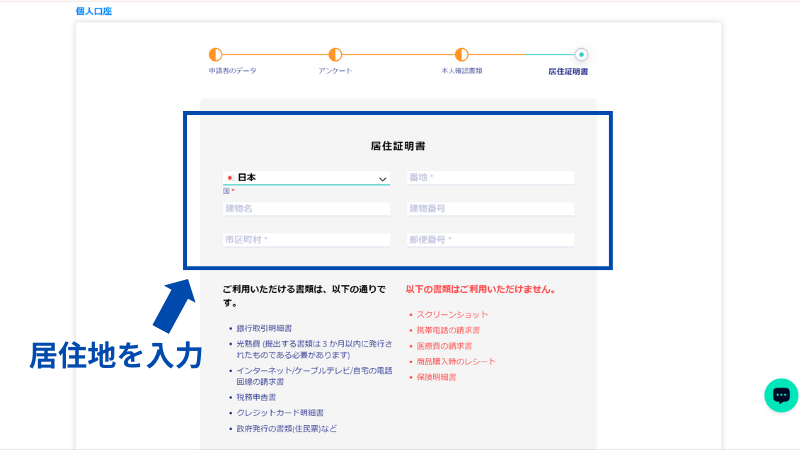Click the アンケート step circle
The image size is (800, 450).
coord(335,55)
